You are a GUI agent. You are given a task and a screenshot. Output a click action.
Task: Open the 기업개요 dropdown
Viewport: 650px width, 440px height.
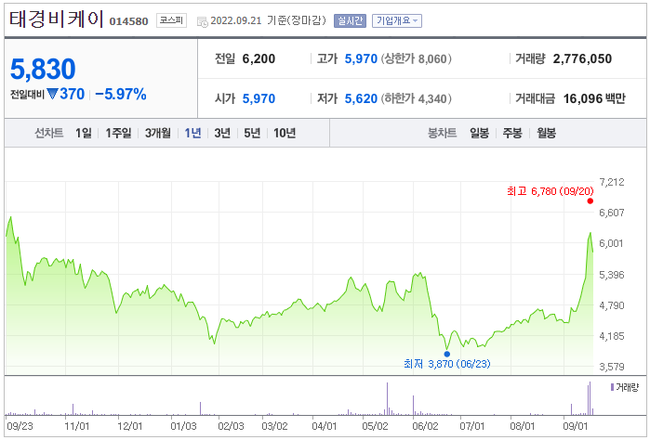click(397, 20)
